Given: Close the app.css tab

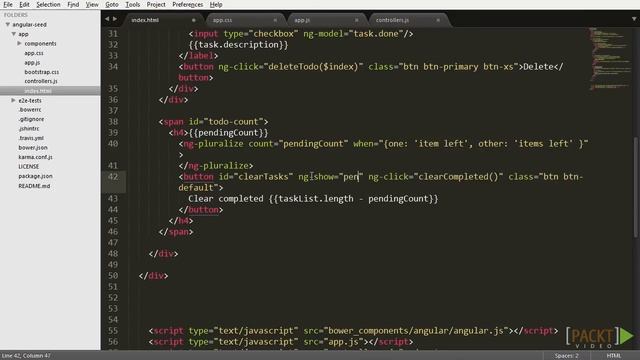Looking at the screenshot, I should 275,20.
